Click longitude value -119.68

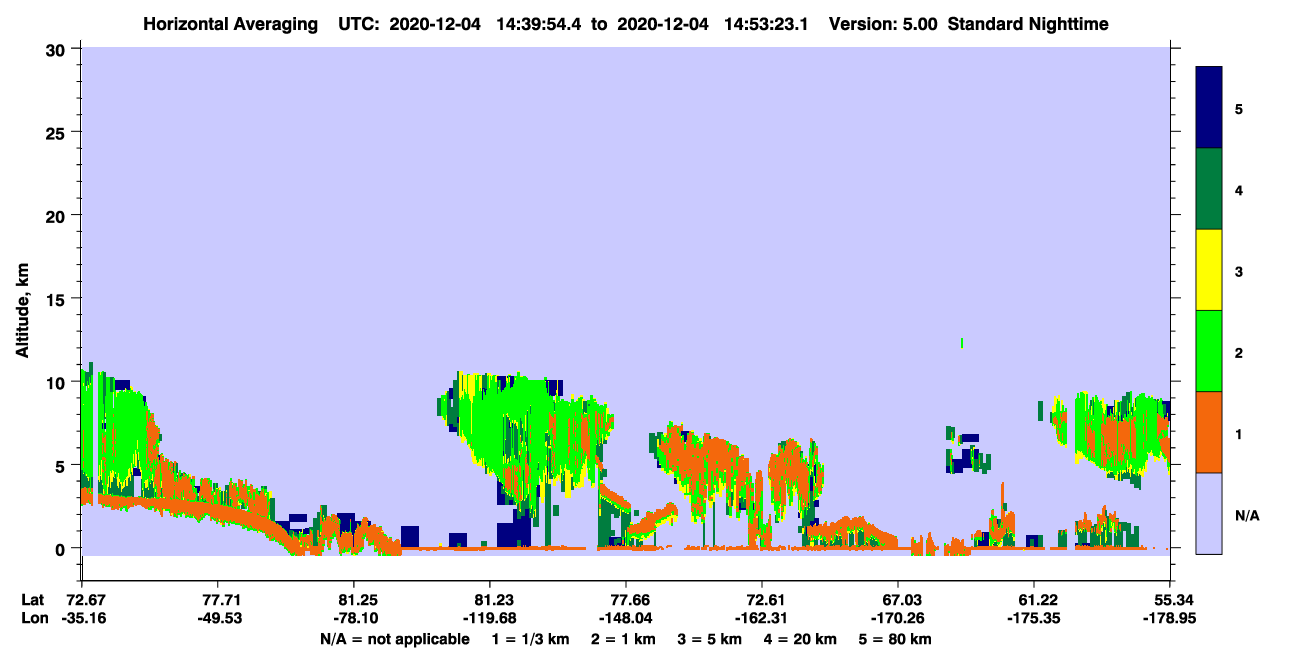pyautogui.click(x=490, y=618)
